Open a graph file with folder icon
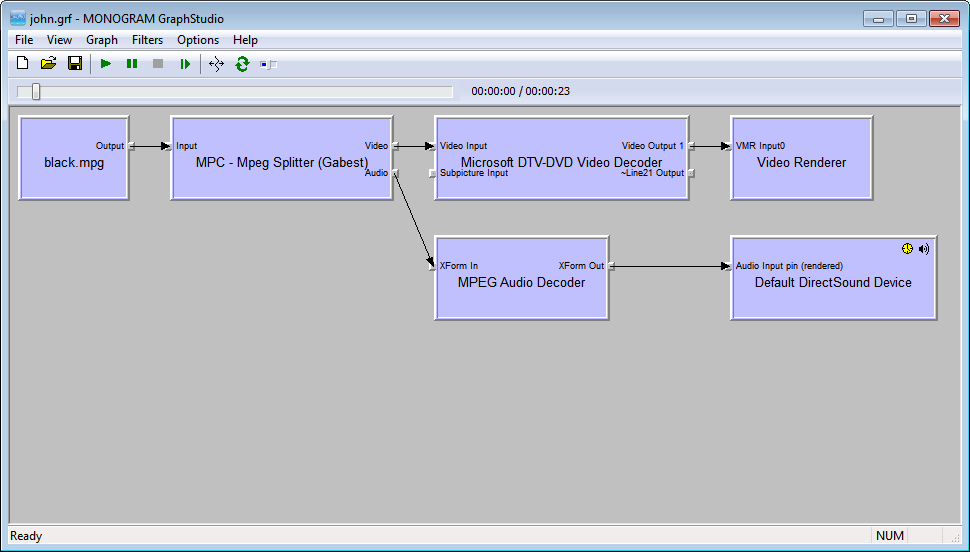970x552 pixels. point(48,63)
